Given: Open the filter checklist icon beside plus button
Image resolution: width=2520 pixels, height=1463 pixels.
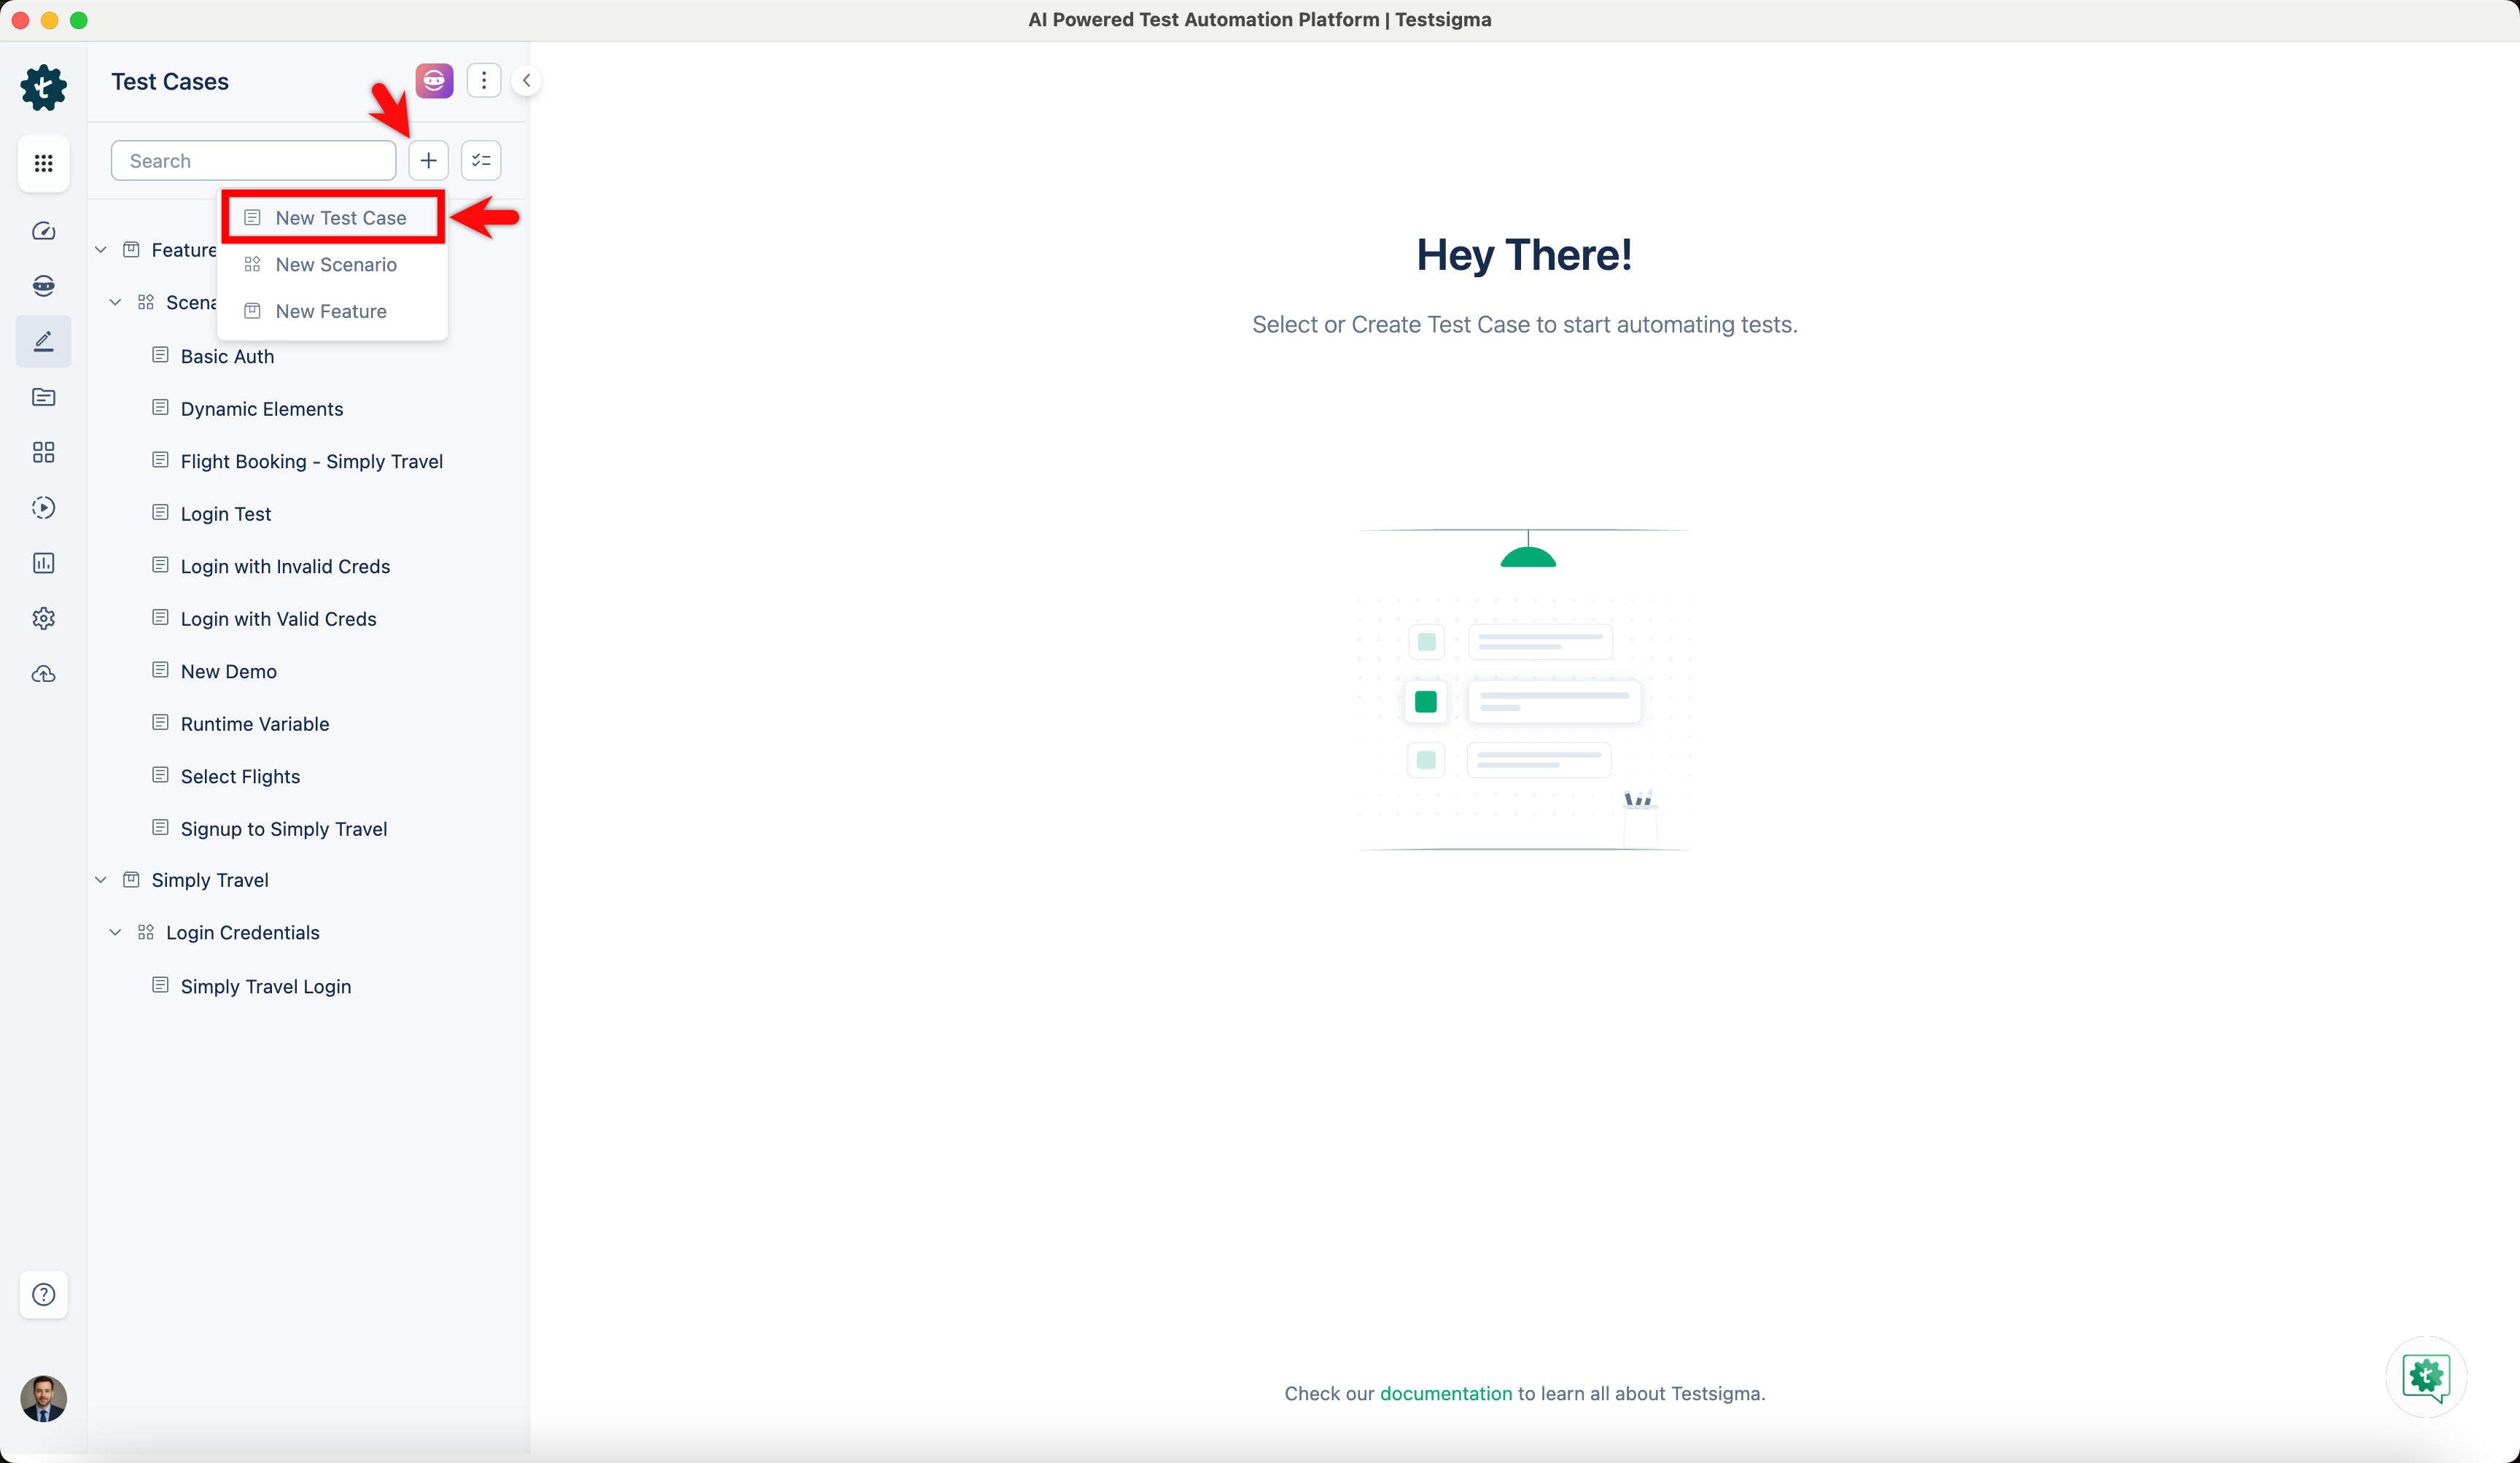Looking at the screenshot, I should point(480,160).
